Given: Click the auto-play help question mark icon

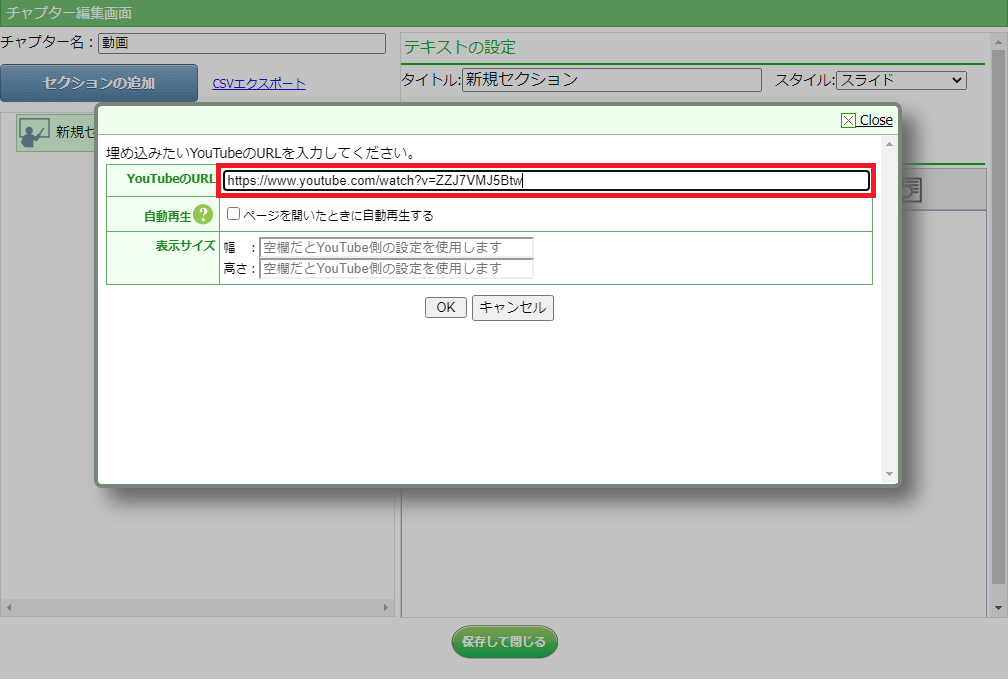Looking at the screenshot, I should [203, 215].
